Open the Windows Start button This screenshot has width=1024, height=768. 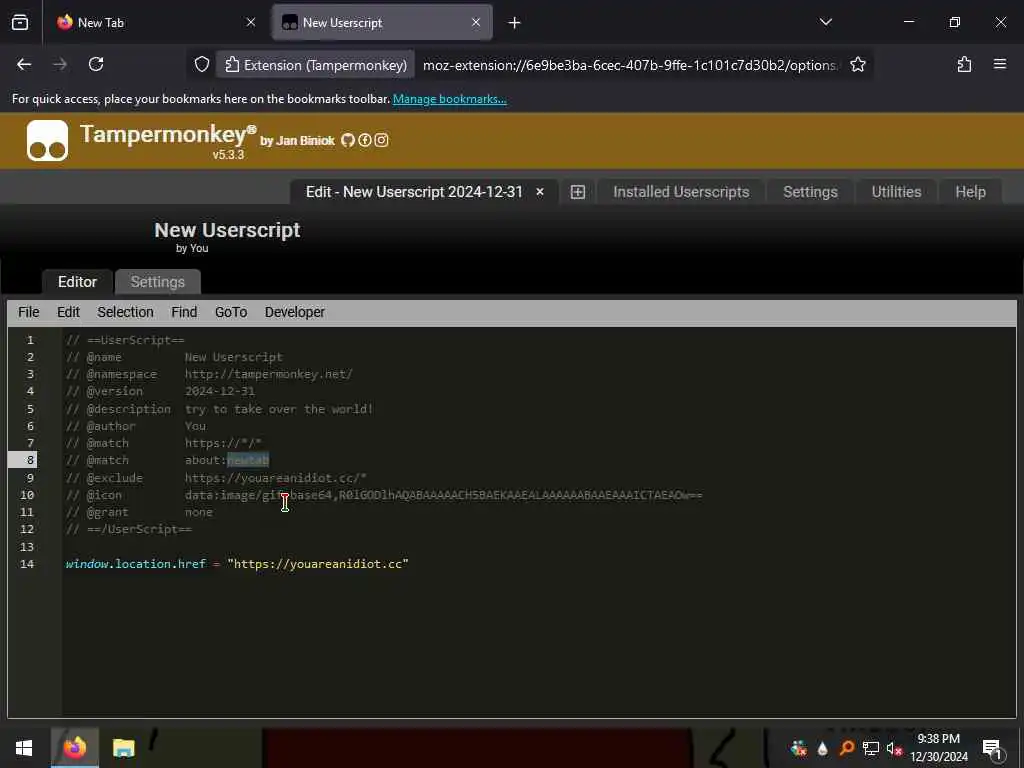[x=24, y=748]
